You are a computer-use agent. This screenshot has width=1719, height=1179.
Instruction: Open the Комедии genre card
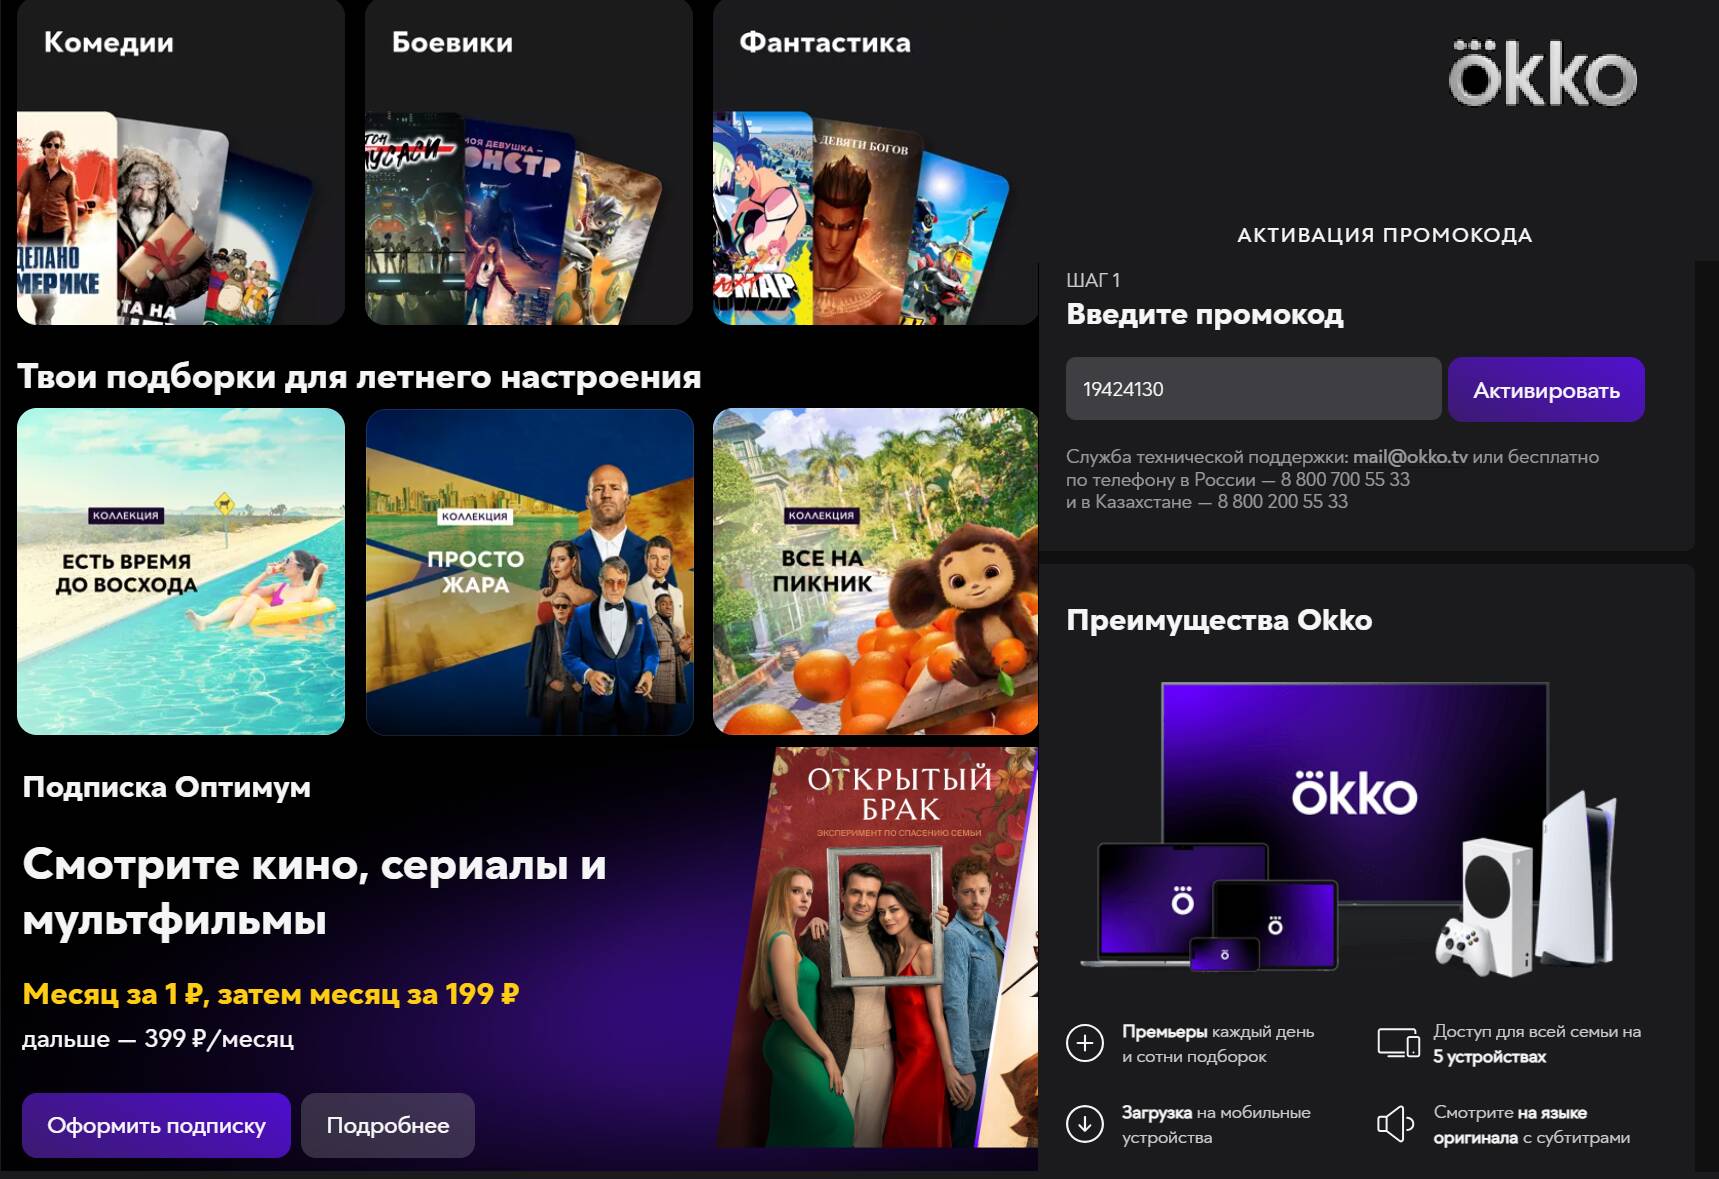[x=181, y=165]
